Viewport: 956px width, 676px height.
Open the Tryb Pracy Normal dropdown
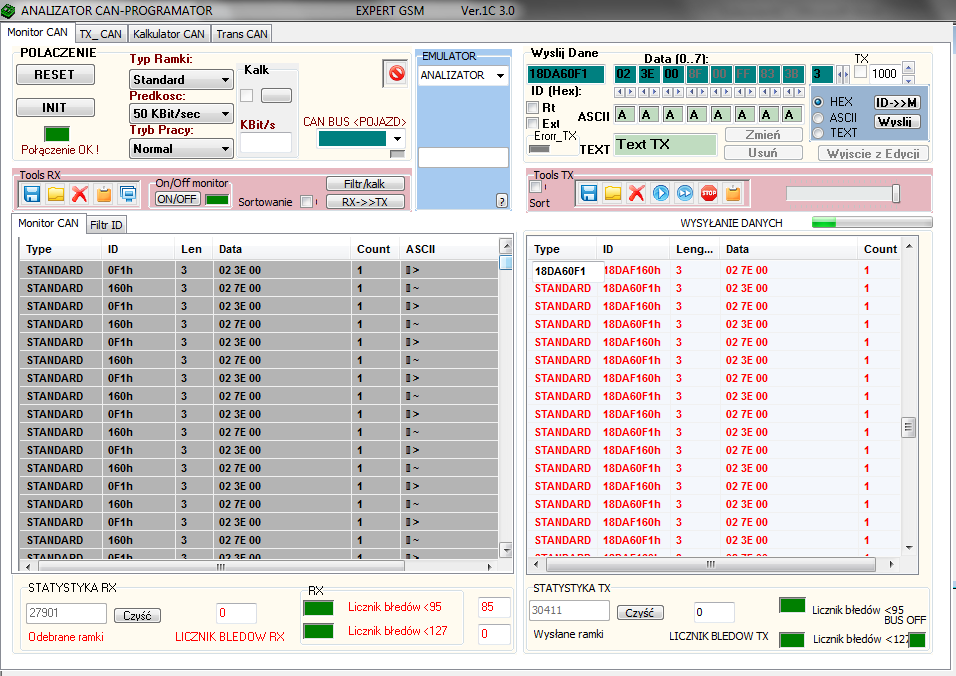coord(181,149)
